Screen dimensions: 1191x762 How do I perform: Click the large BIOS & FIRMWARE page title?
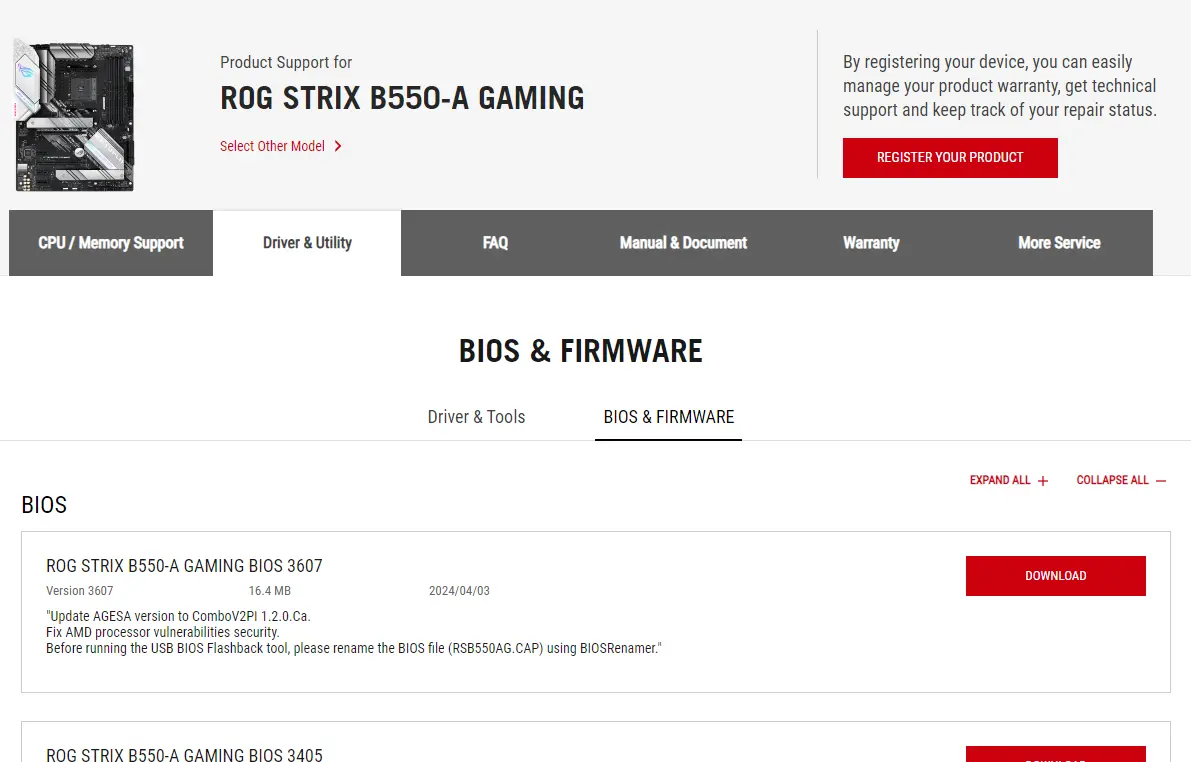click(x=581, y=351)
